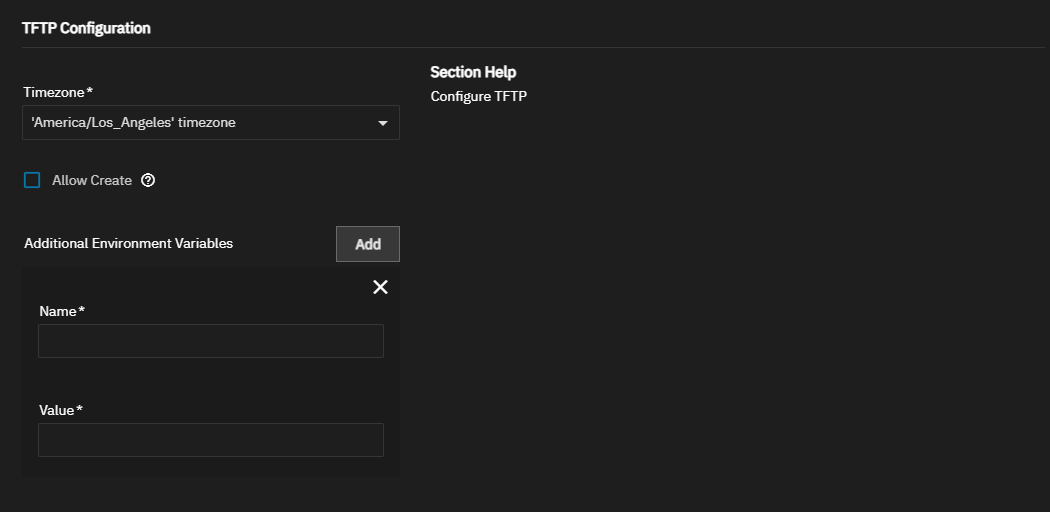Open the Timezone dropdown field
1050x512 pixels.
pyautogui.click(x=200, y=123)
